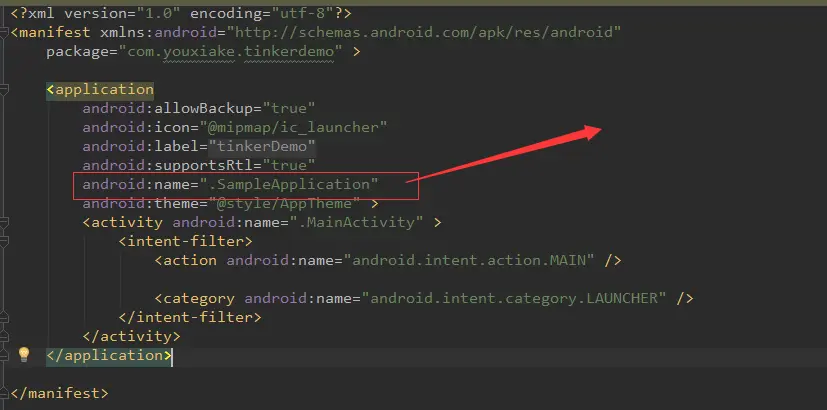Click the "com.youxiake.tinkerdemo" package value

230,52
